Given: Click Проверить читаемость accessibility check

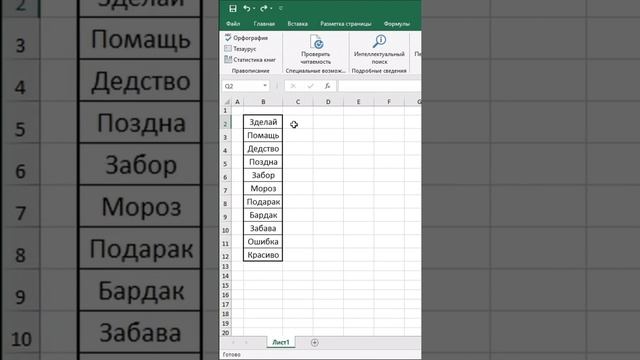Looking at the screenshot, I should point(316,49).
